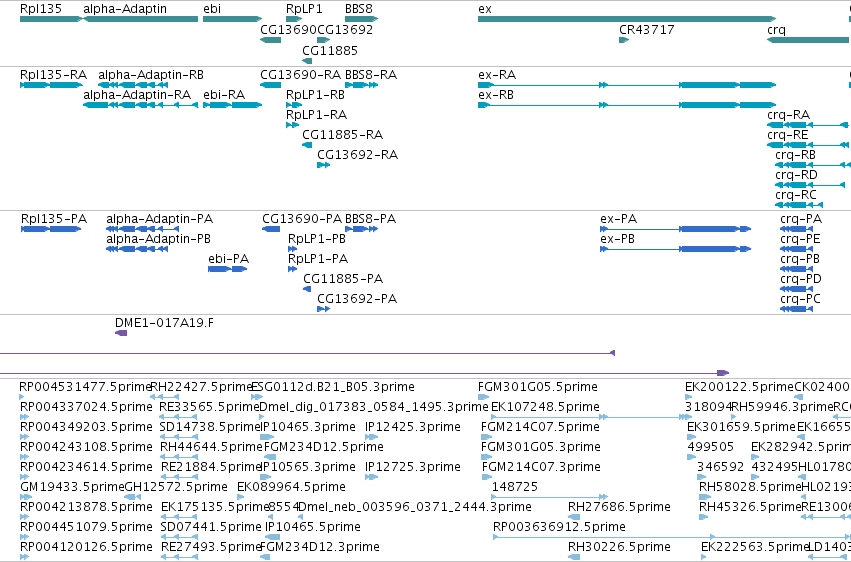Select the CG11885 gene label
The height and width of the screenshot is (562, 851).
pyautogui.click(x=330, y=50)
